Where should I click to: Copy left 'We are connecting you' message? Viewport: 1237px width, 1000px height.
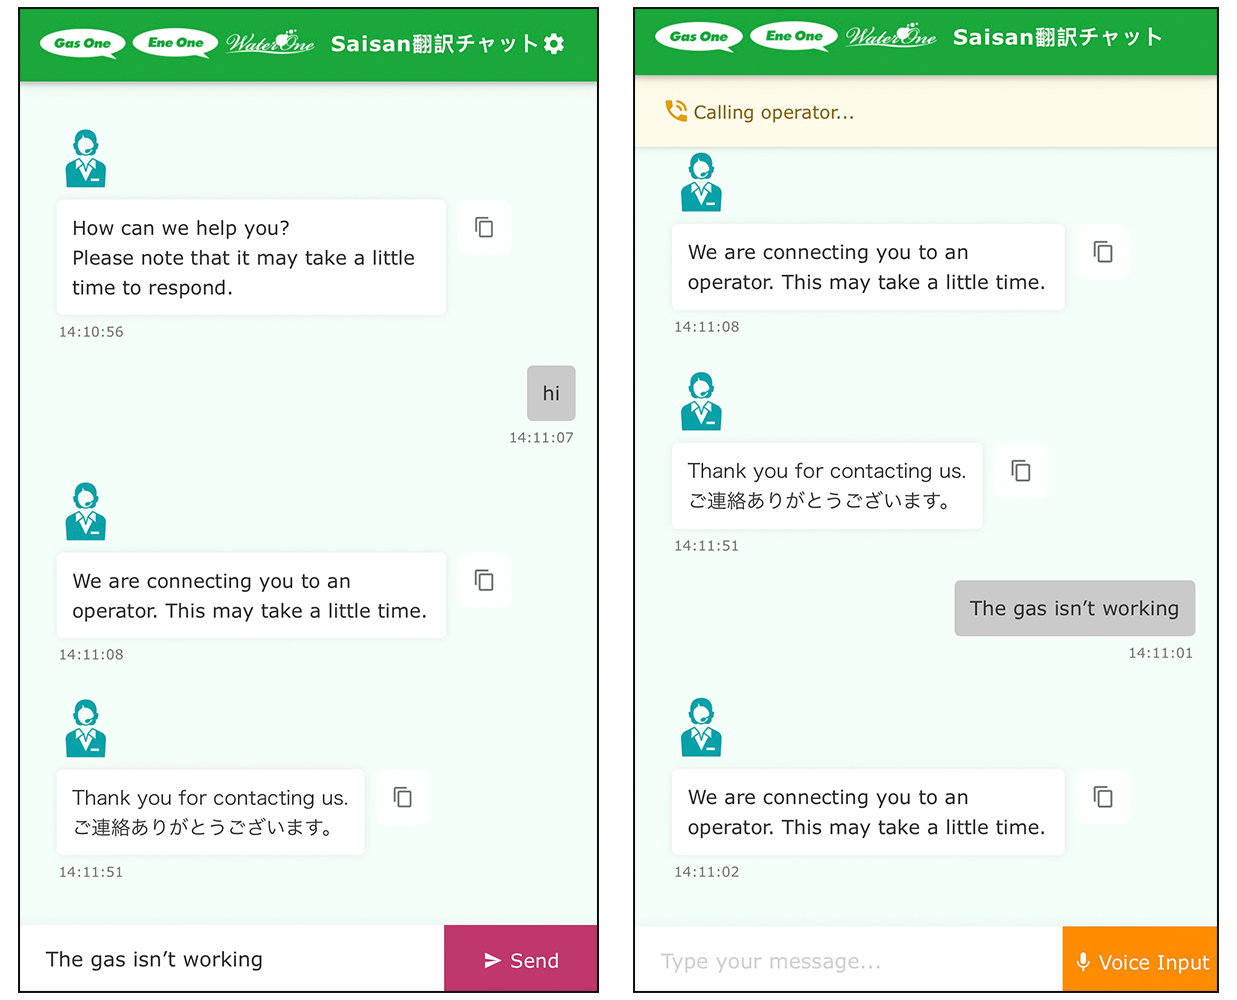484,581
